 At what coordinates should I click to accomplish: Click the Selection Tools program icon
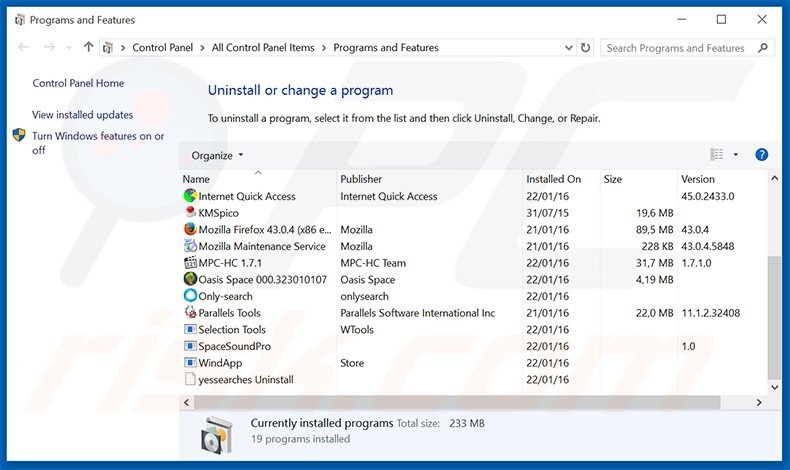coord(190,329)
